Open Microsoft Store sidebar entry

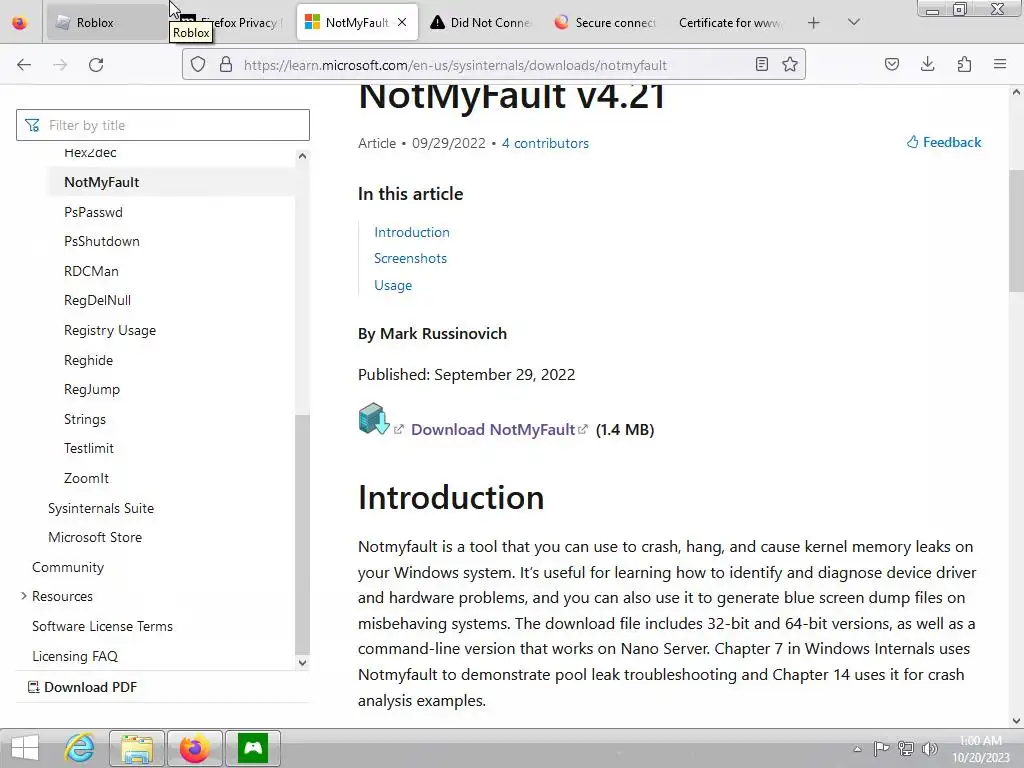point(95,537)
